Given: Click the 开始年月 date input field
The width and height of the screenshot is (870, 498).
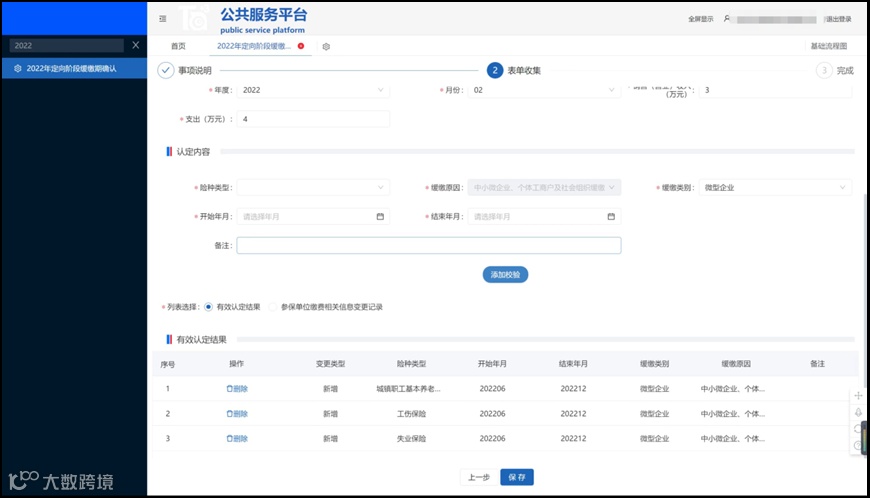Looking at the screenshot, I should click(x=313, y=216).
